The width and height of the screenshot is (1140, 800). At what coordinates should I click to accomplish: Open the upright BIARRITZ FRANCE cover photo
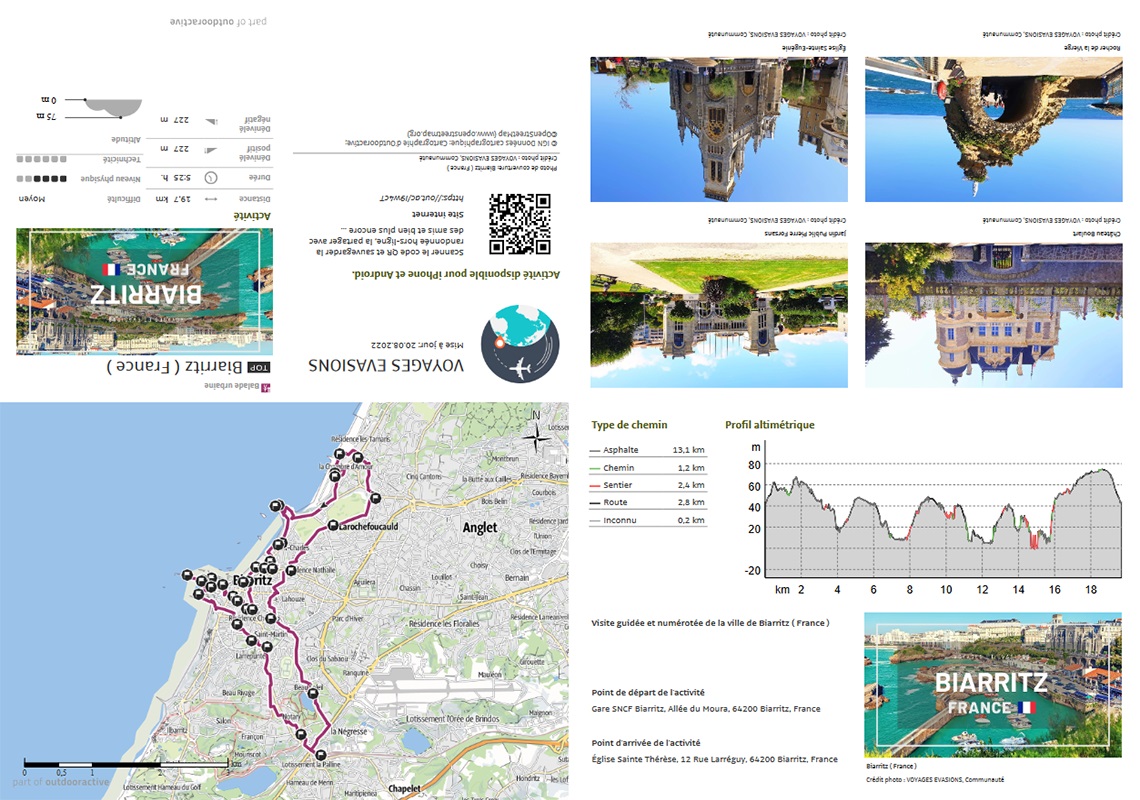pyautogui.click(x=993, y=685)
